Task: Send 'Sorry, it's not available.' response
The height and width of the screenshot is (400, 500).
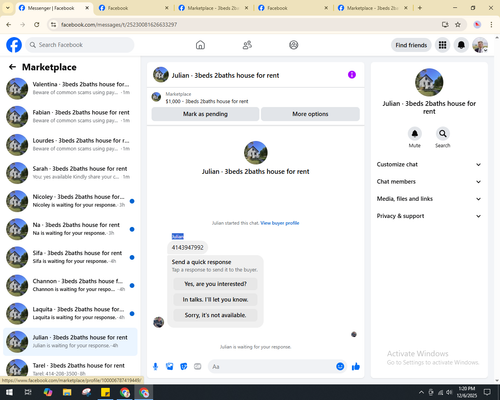Action: (215, 315)
